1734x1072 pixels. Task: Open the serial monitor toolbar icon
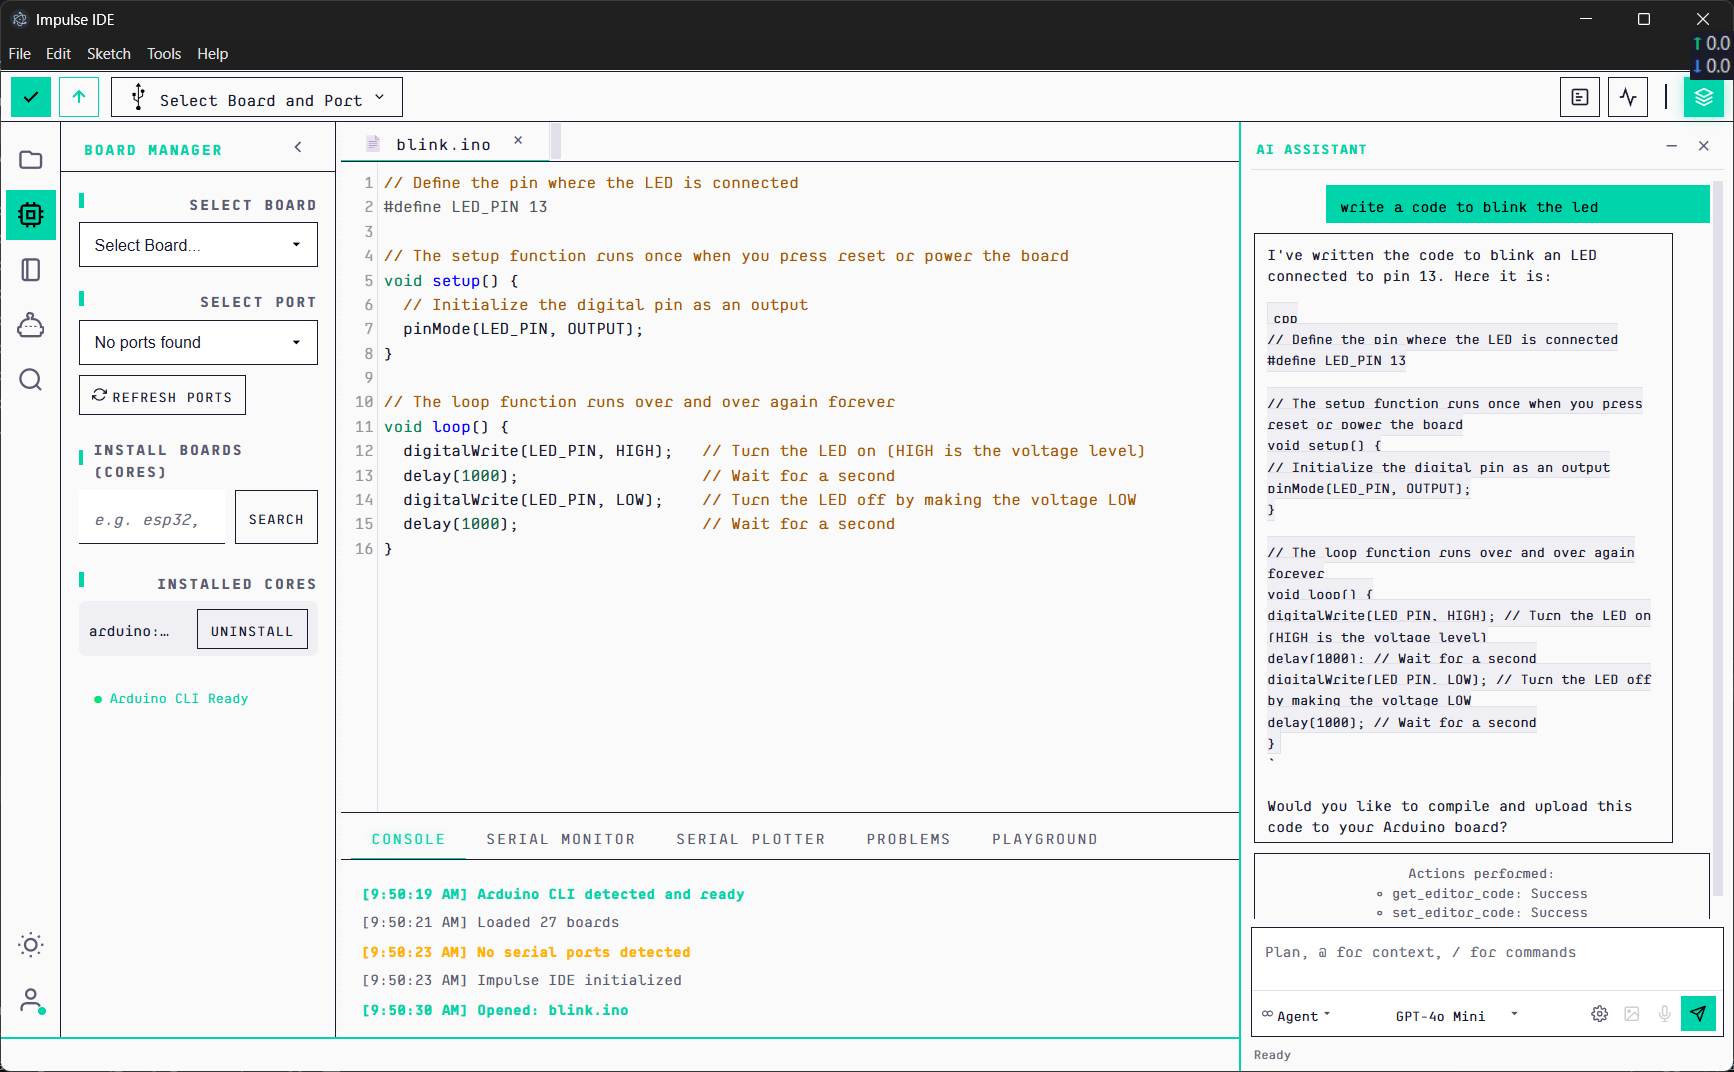tap(1580, 97)
